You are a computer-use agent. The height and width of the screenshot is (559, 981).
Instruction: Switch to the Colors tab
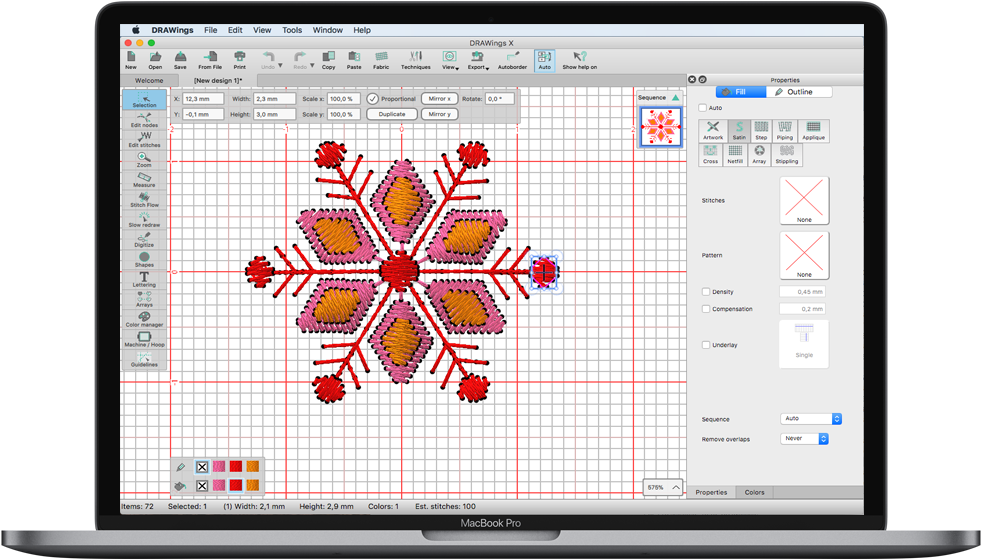754,492
